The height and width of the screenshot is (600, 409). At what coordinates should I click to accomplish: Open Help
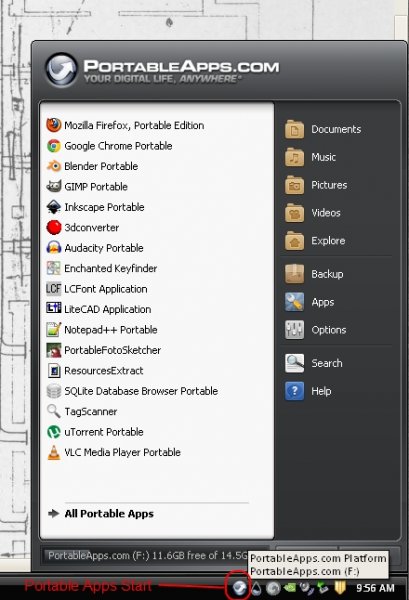click(x=308, y=391)
